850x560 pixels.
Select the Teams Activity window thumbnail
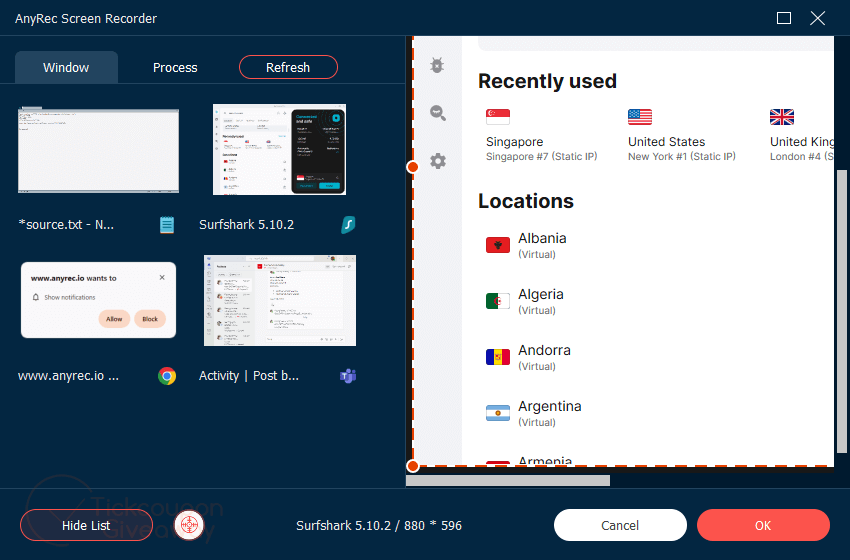pos(280,300)
